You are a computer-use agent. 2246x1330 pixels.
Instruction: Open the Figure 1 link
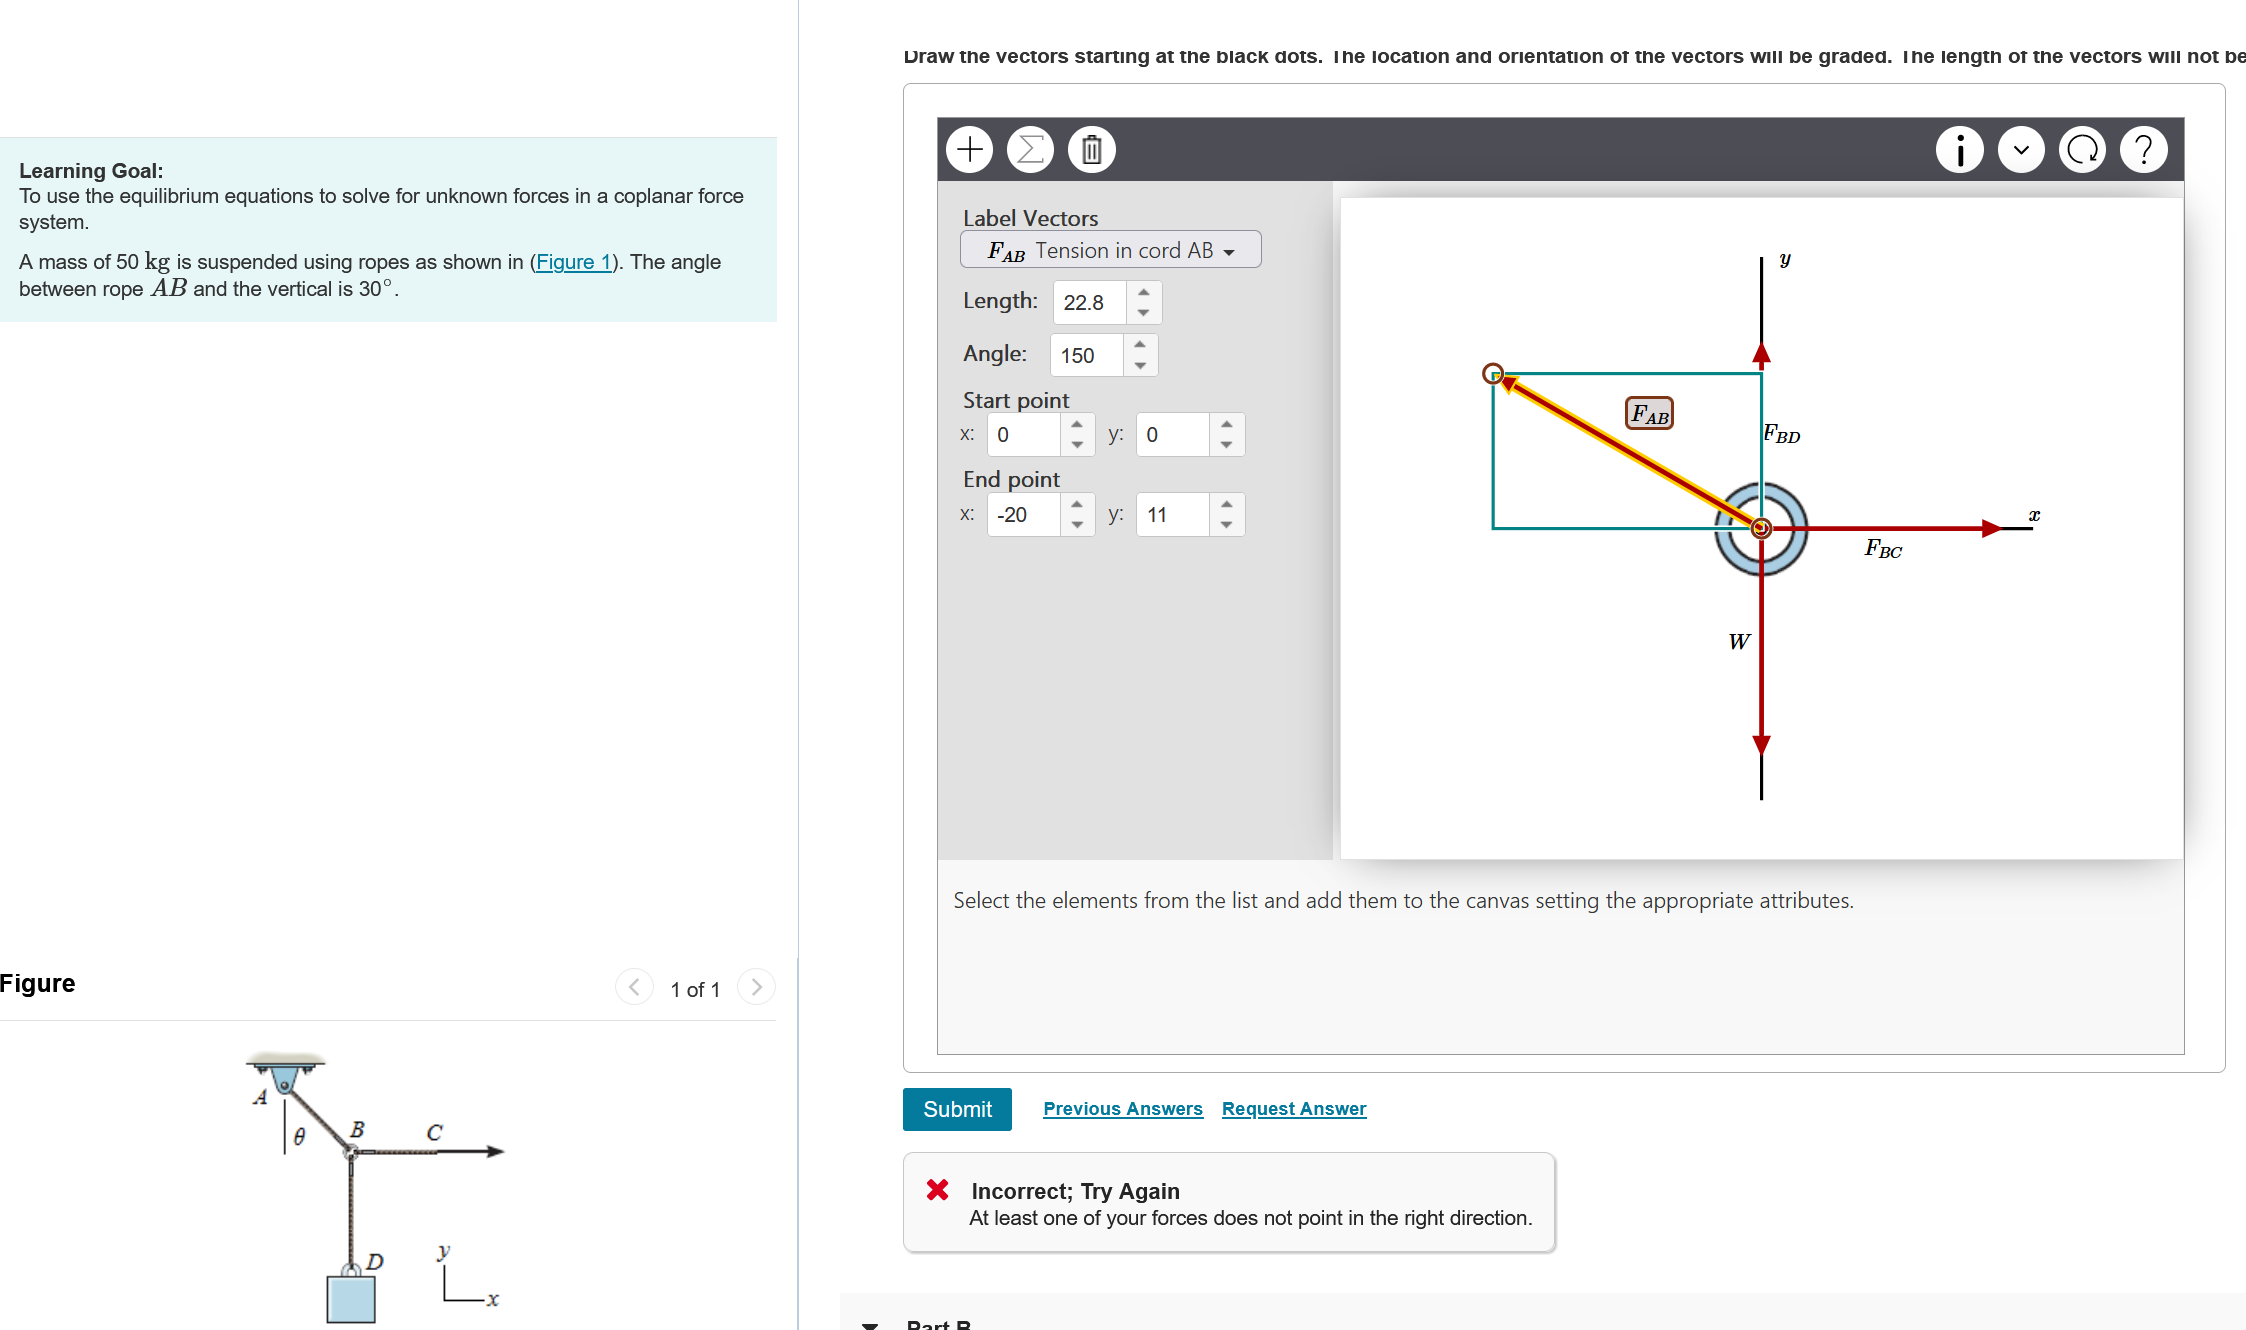(573, 261)
